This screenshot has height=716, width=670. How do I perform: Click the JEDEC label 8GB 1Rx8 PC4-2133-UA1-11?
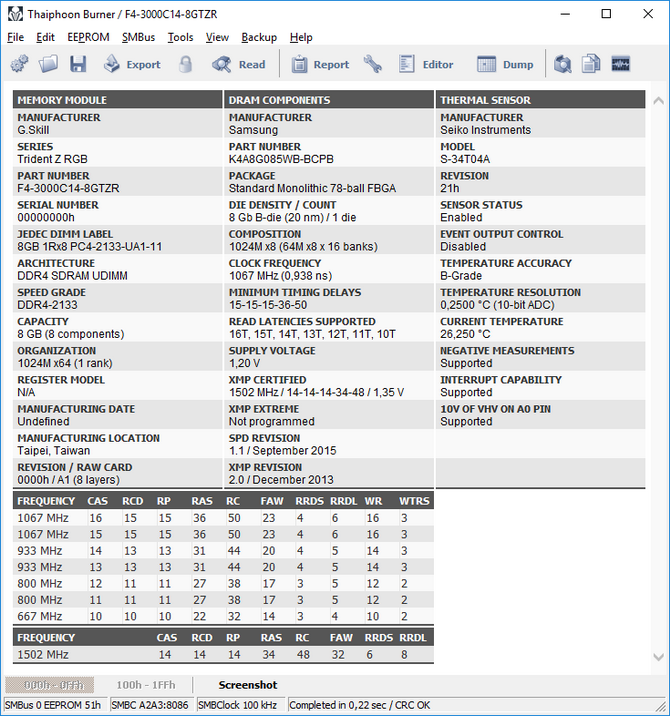(x=90, y=247)
